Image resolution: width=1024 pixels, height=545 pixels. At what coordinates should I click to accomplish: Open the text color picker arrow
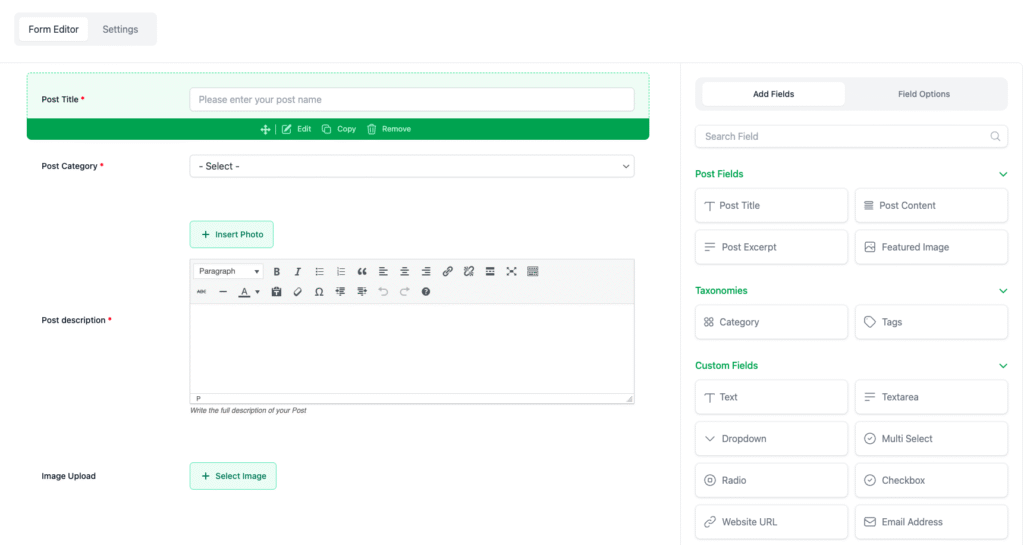(x=257, y=292)
